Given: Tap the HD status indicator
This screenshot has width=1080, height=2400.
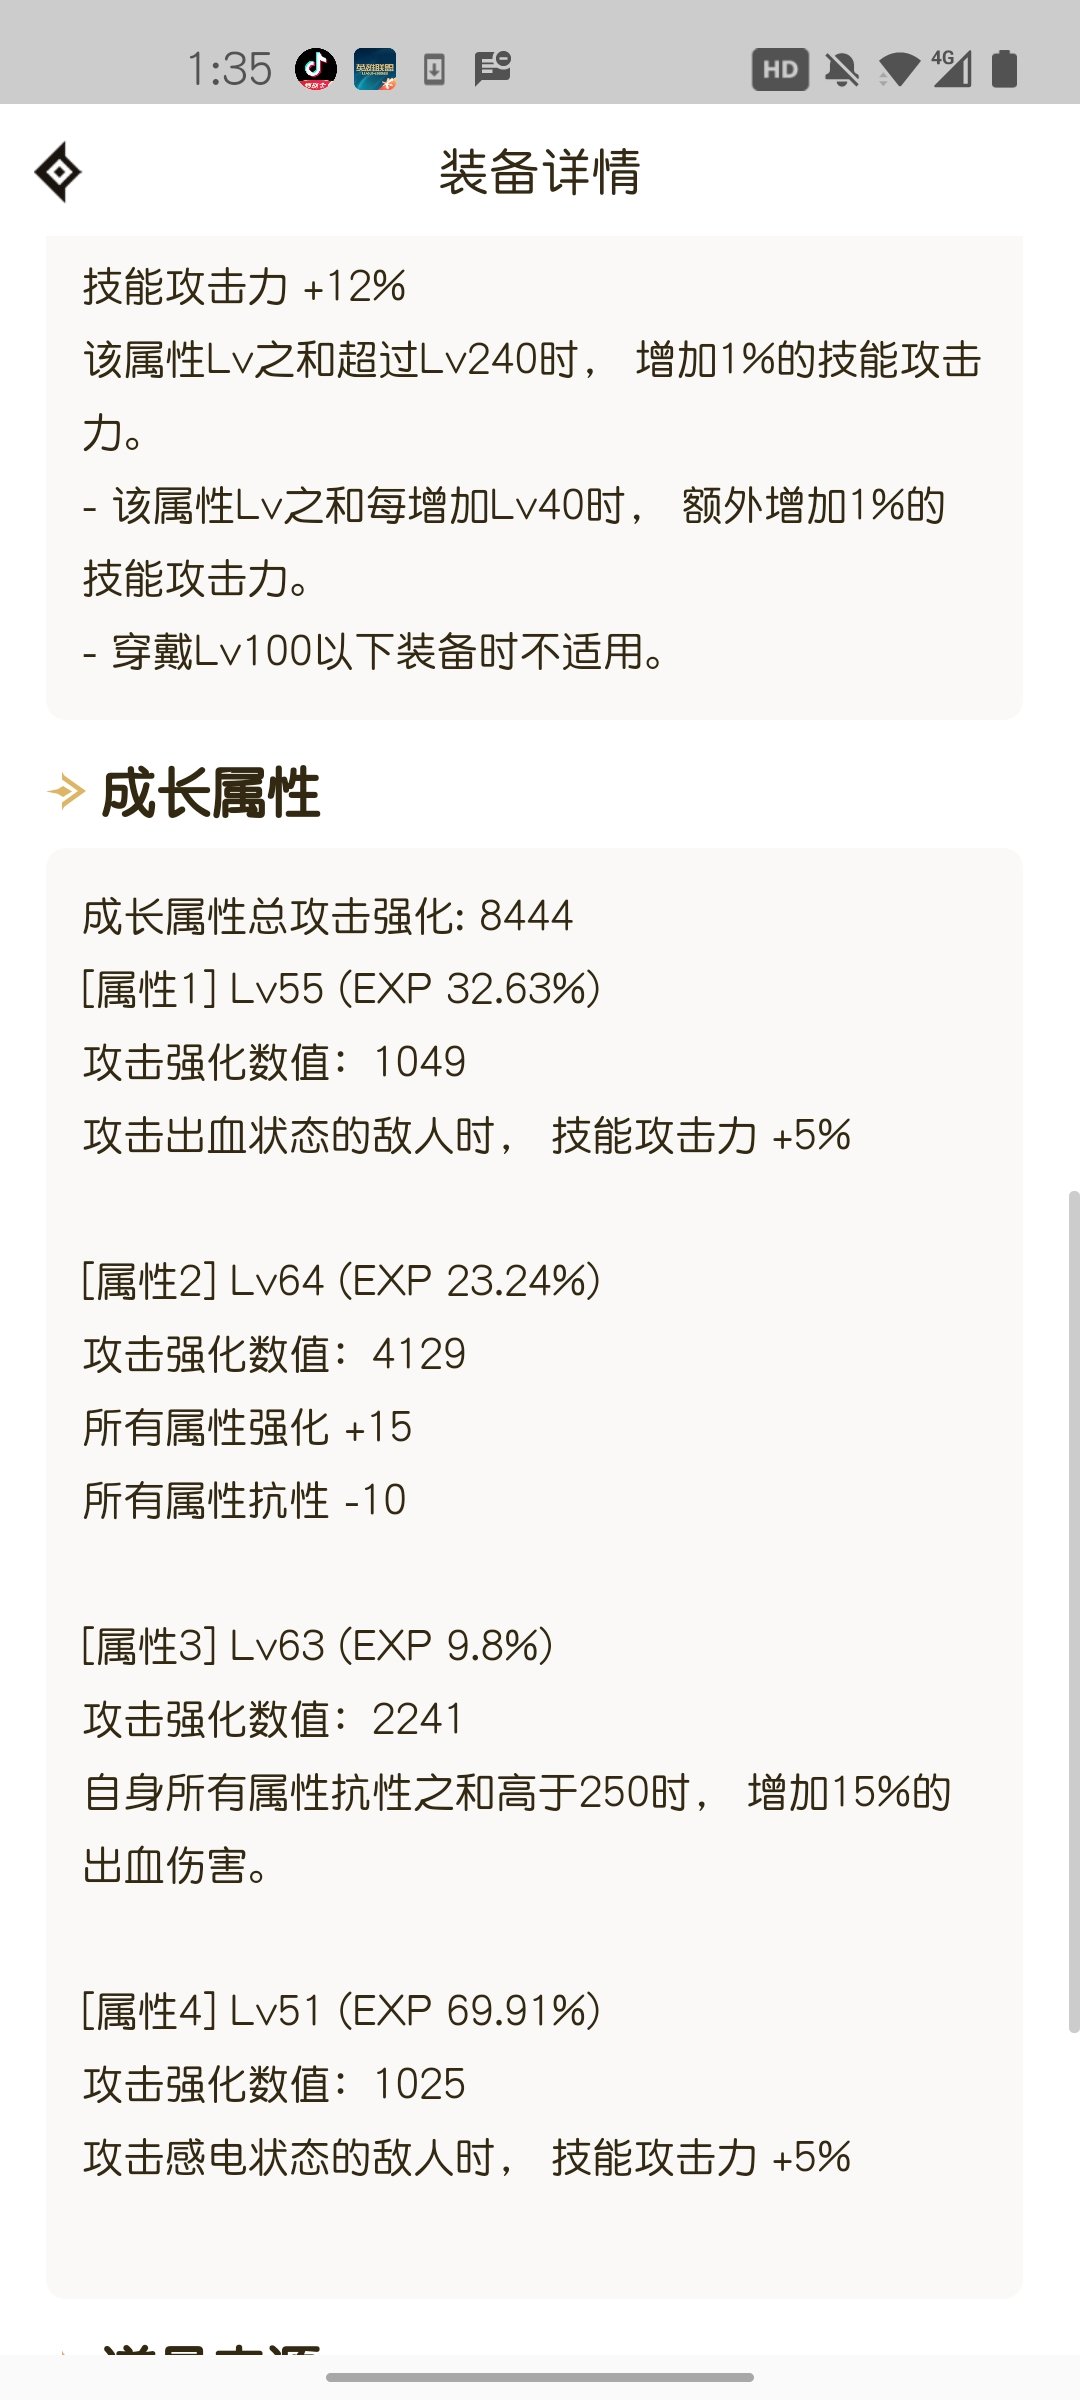Looking at the screenshot, I should tap(780, 69).
